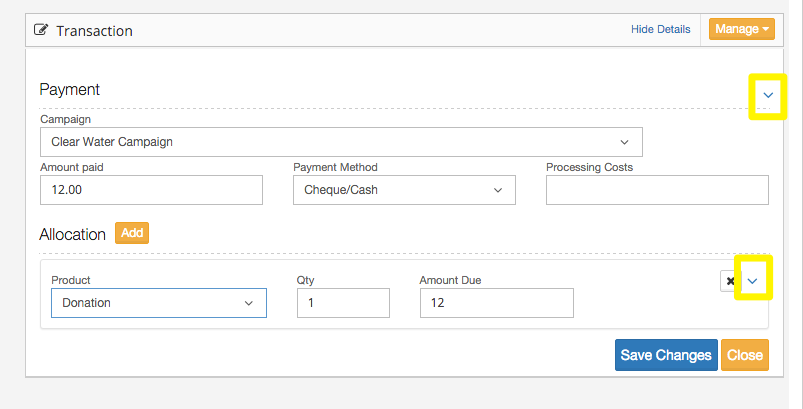Click the Payment Method label text

point(335,167)
